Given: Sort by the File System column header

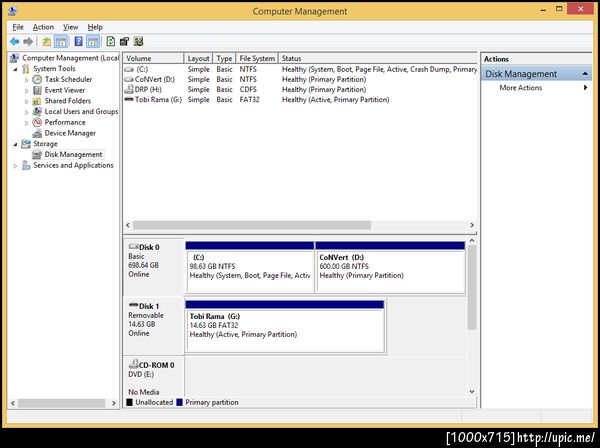Looking at the screenshot, I should coord(257,59).
